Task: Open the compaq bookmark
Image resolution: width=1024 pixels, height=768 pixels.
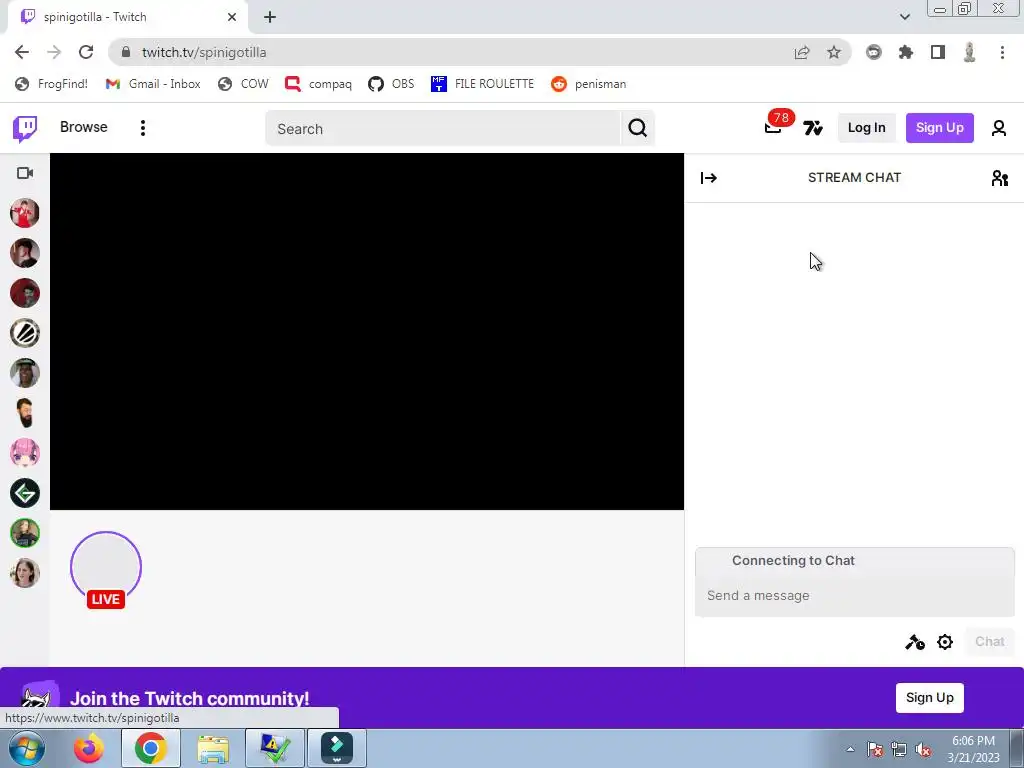Action: coord(319,84)
